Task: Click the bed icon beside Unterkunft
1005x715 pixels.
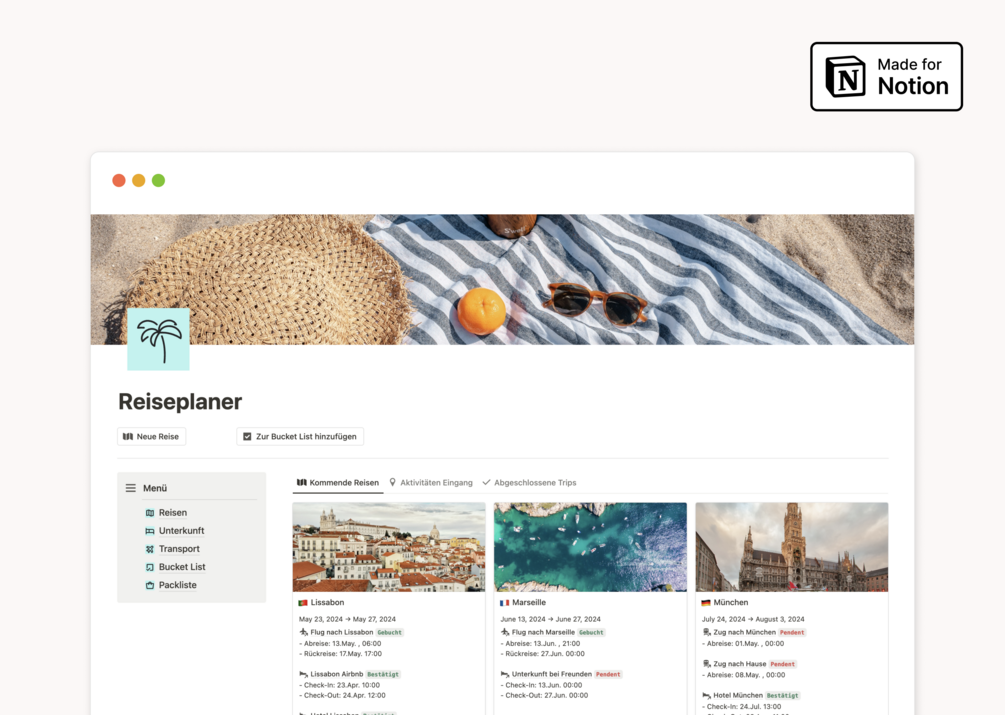Action: [x=150, y=530]
